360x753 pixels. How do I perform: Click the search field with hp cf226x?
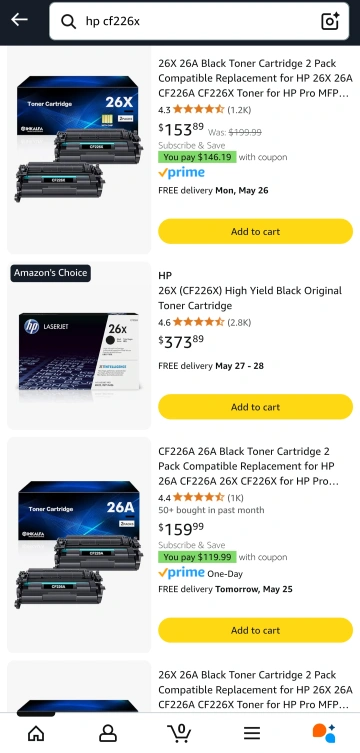(x=199, y=21)
